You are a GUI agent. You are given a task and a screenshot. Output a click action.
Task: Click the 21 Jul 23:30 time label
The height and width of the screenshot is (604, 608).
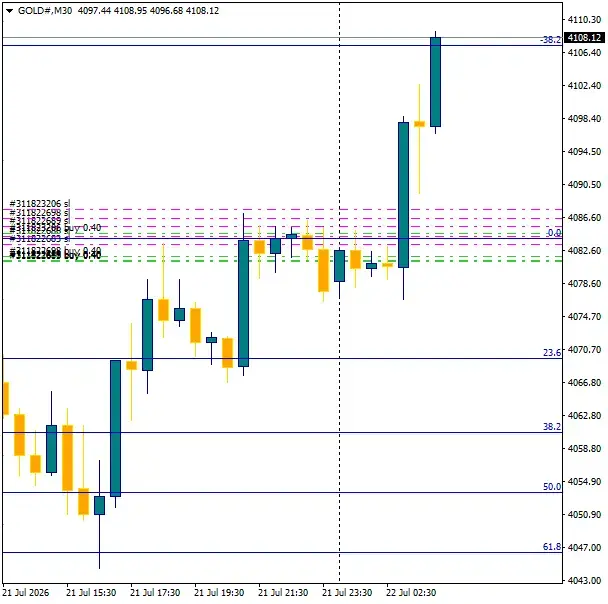point(347,593)
